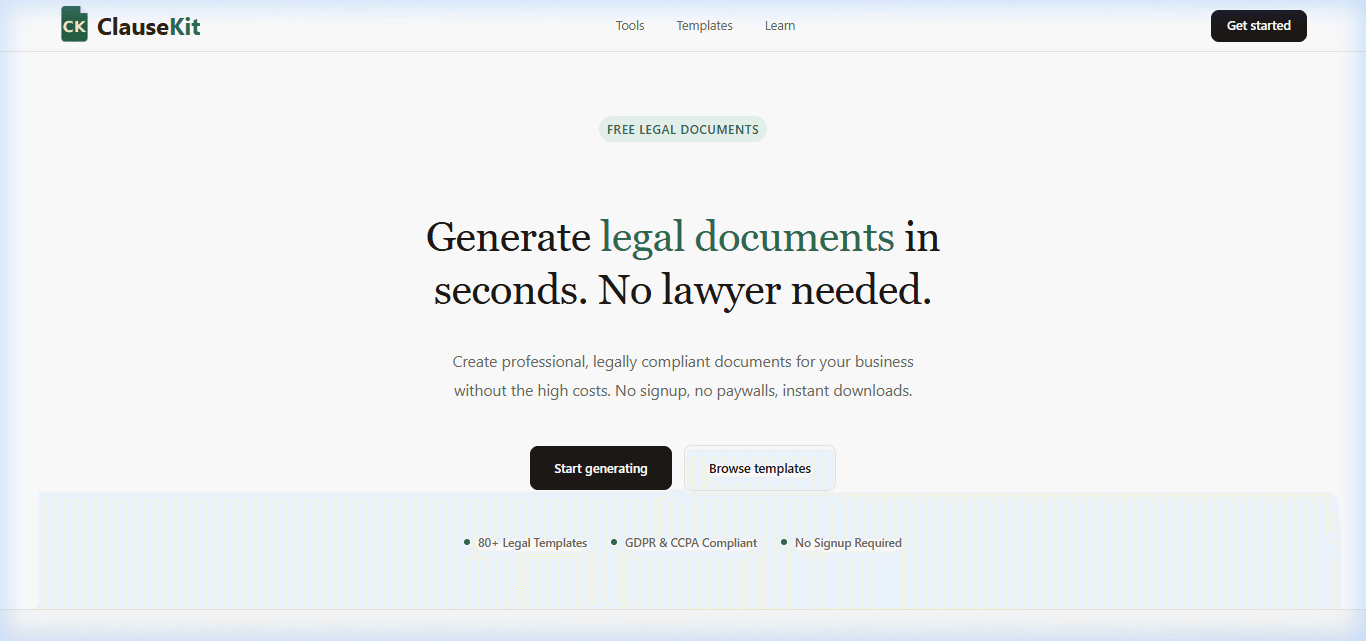Click the green dot beside No Signup Required

coord(784,542)
